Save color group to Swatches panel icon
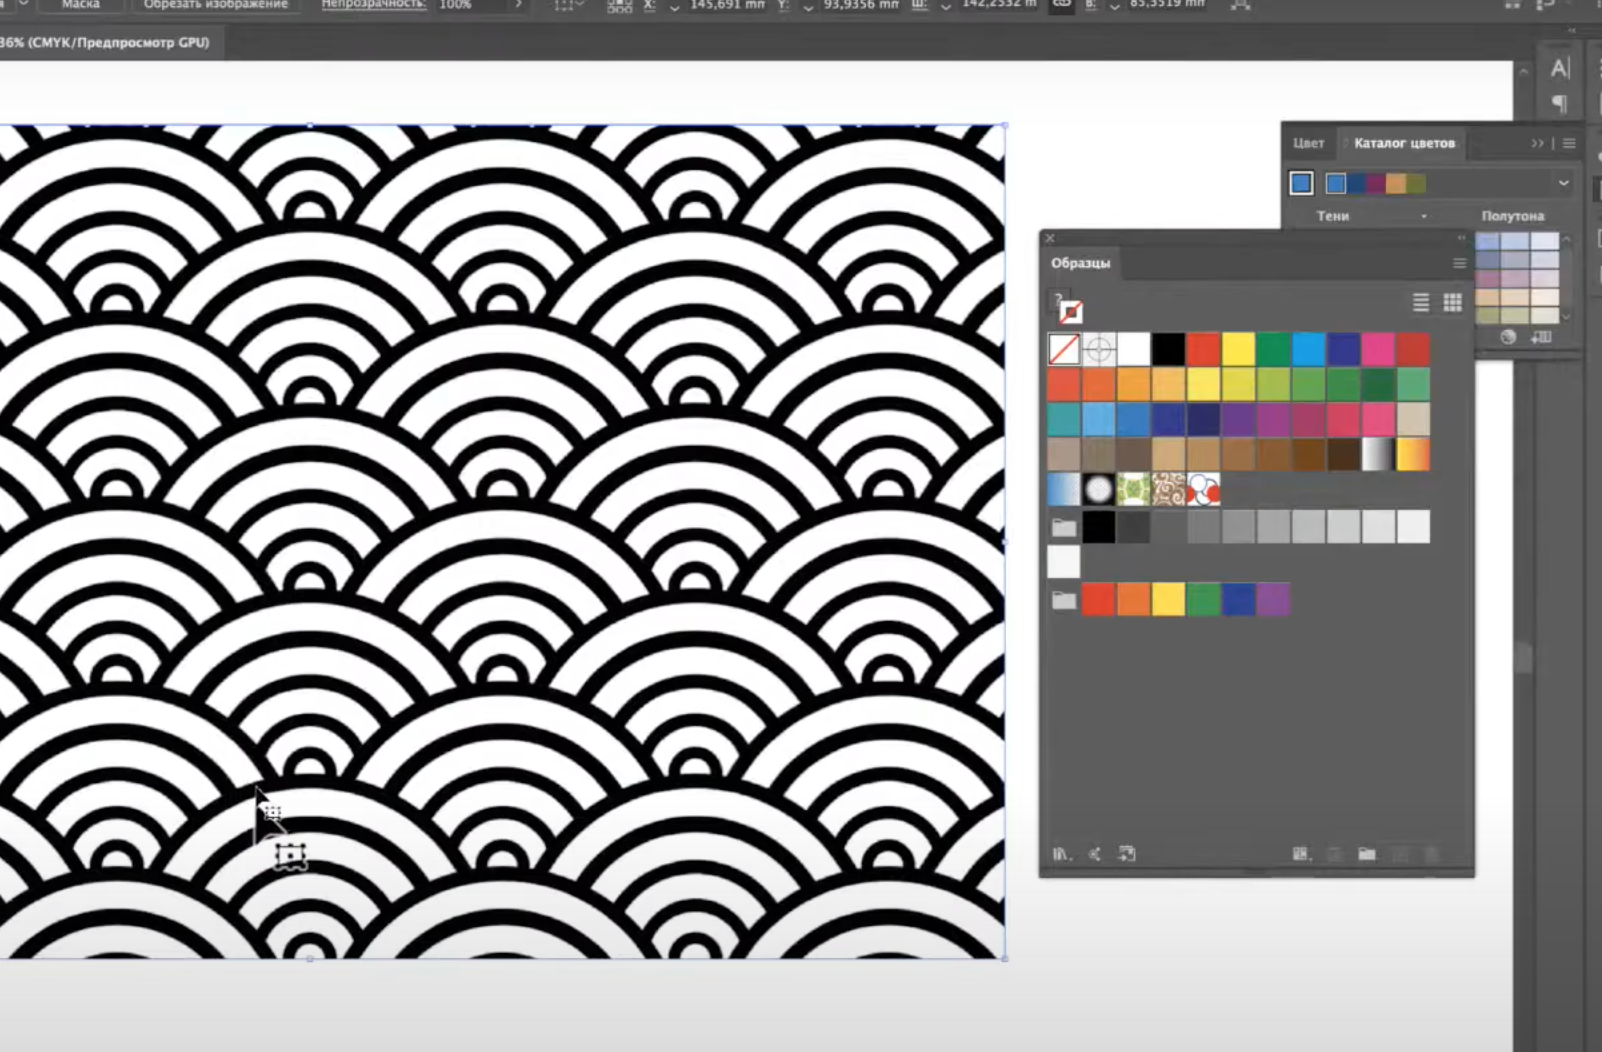Viewport: 1602px width, 1052px height. point(1541,337)
